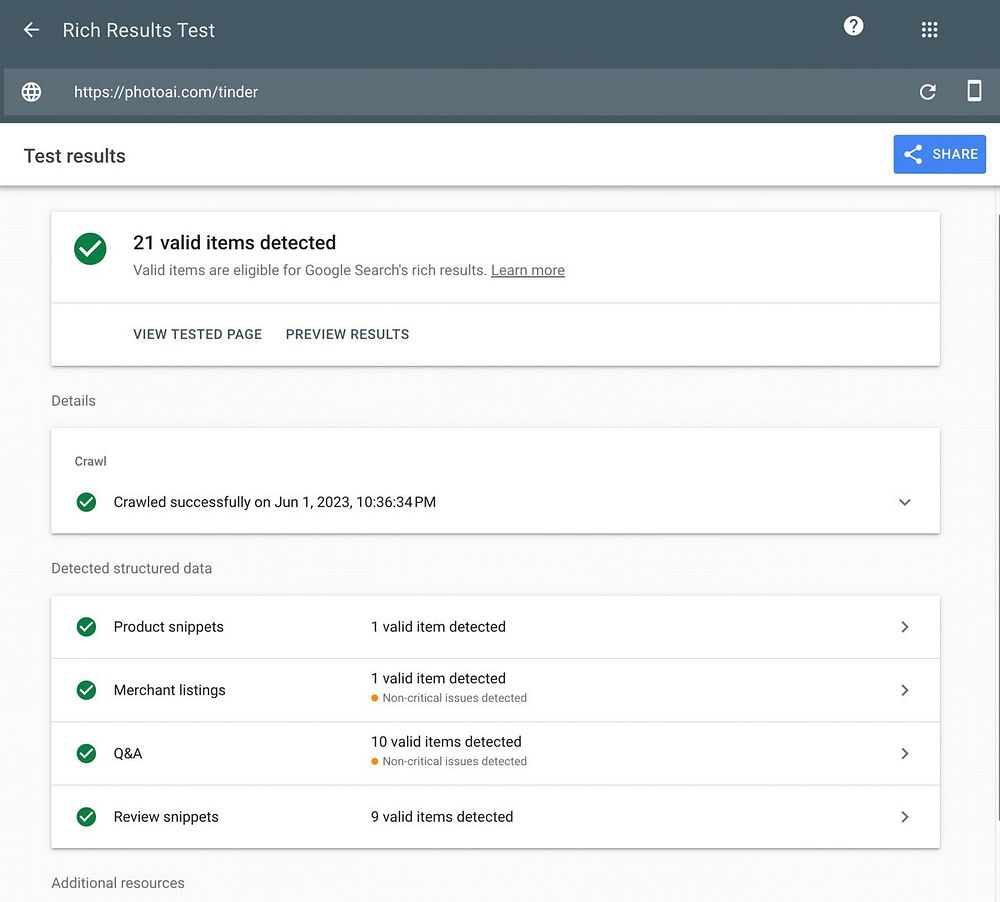The width and height of the screenshot is (1000, 902).
Task: Open the Google apps grid icon
Action: [929, 30]
